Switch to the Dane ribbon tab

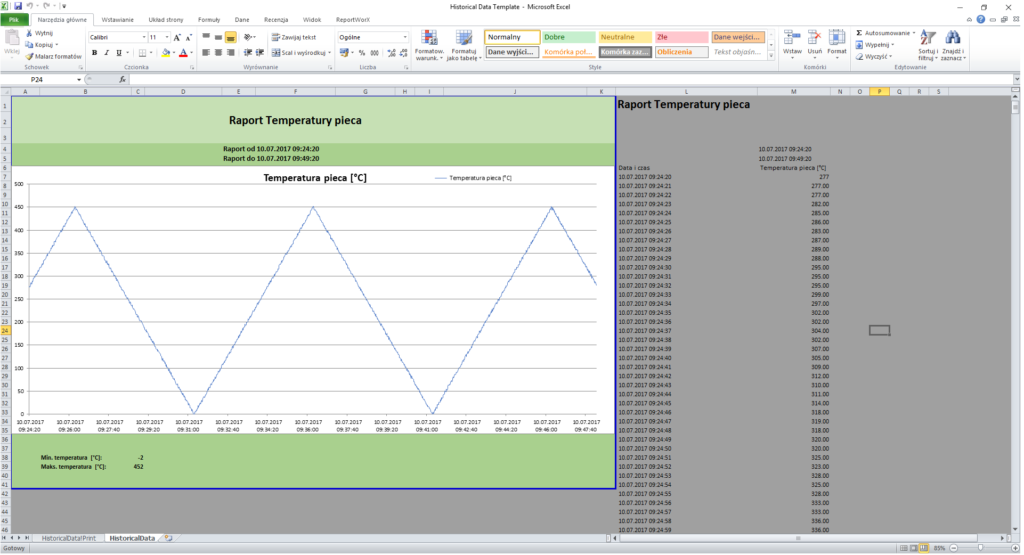(242, 20)
